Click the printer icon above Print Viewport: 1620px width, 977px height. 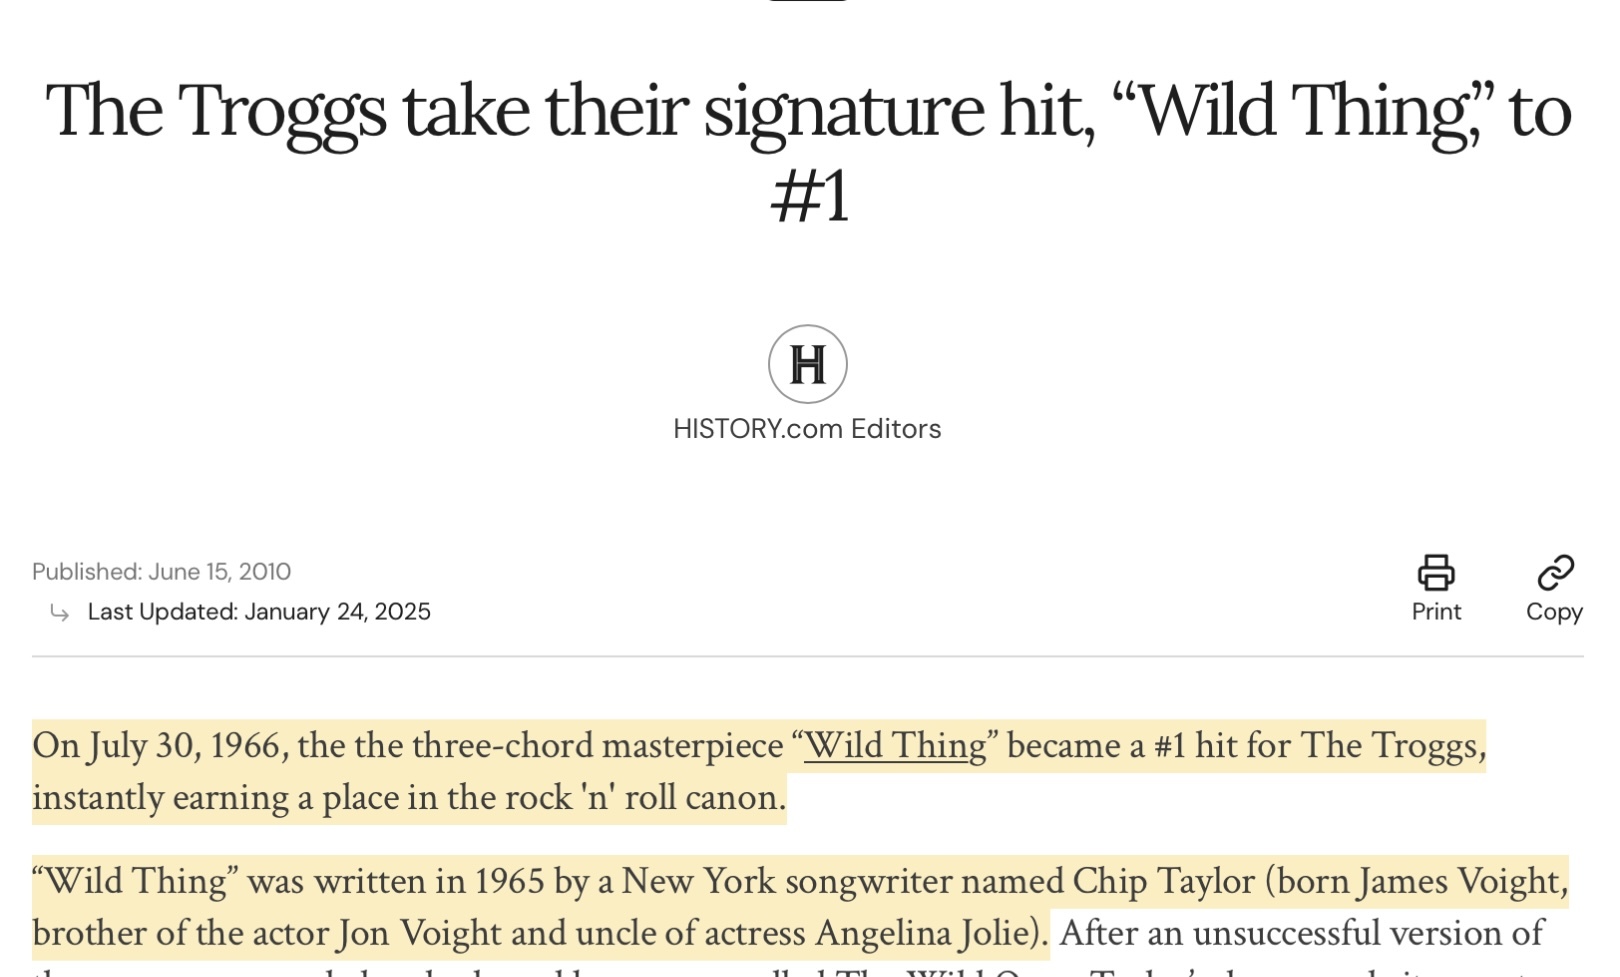click(x=1436, y=573)
